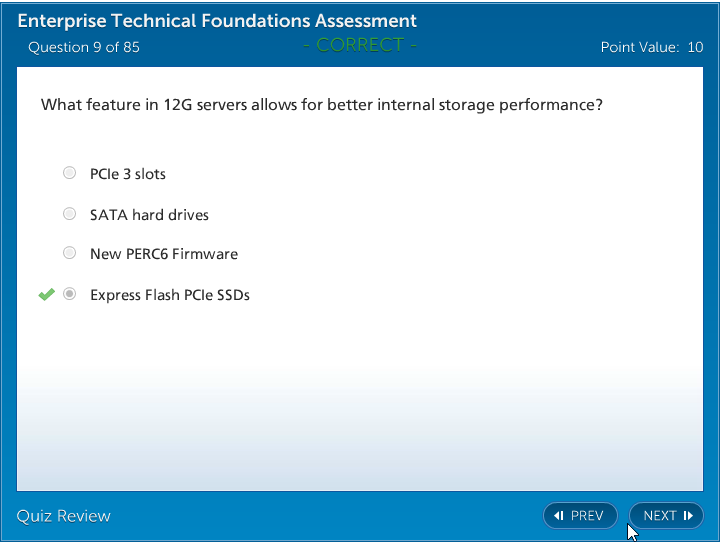
Task: Click the "Point Value:" label
Action: (x=640, y=48)
